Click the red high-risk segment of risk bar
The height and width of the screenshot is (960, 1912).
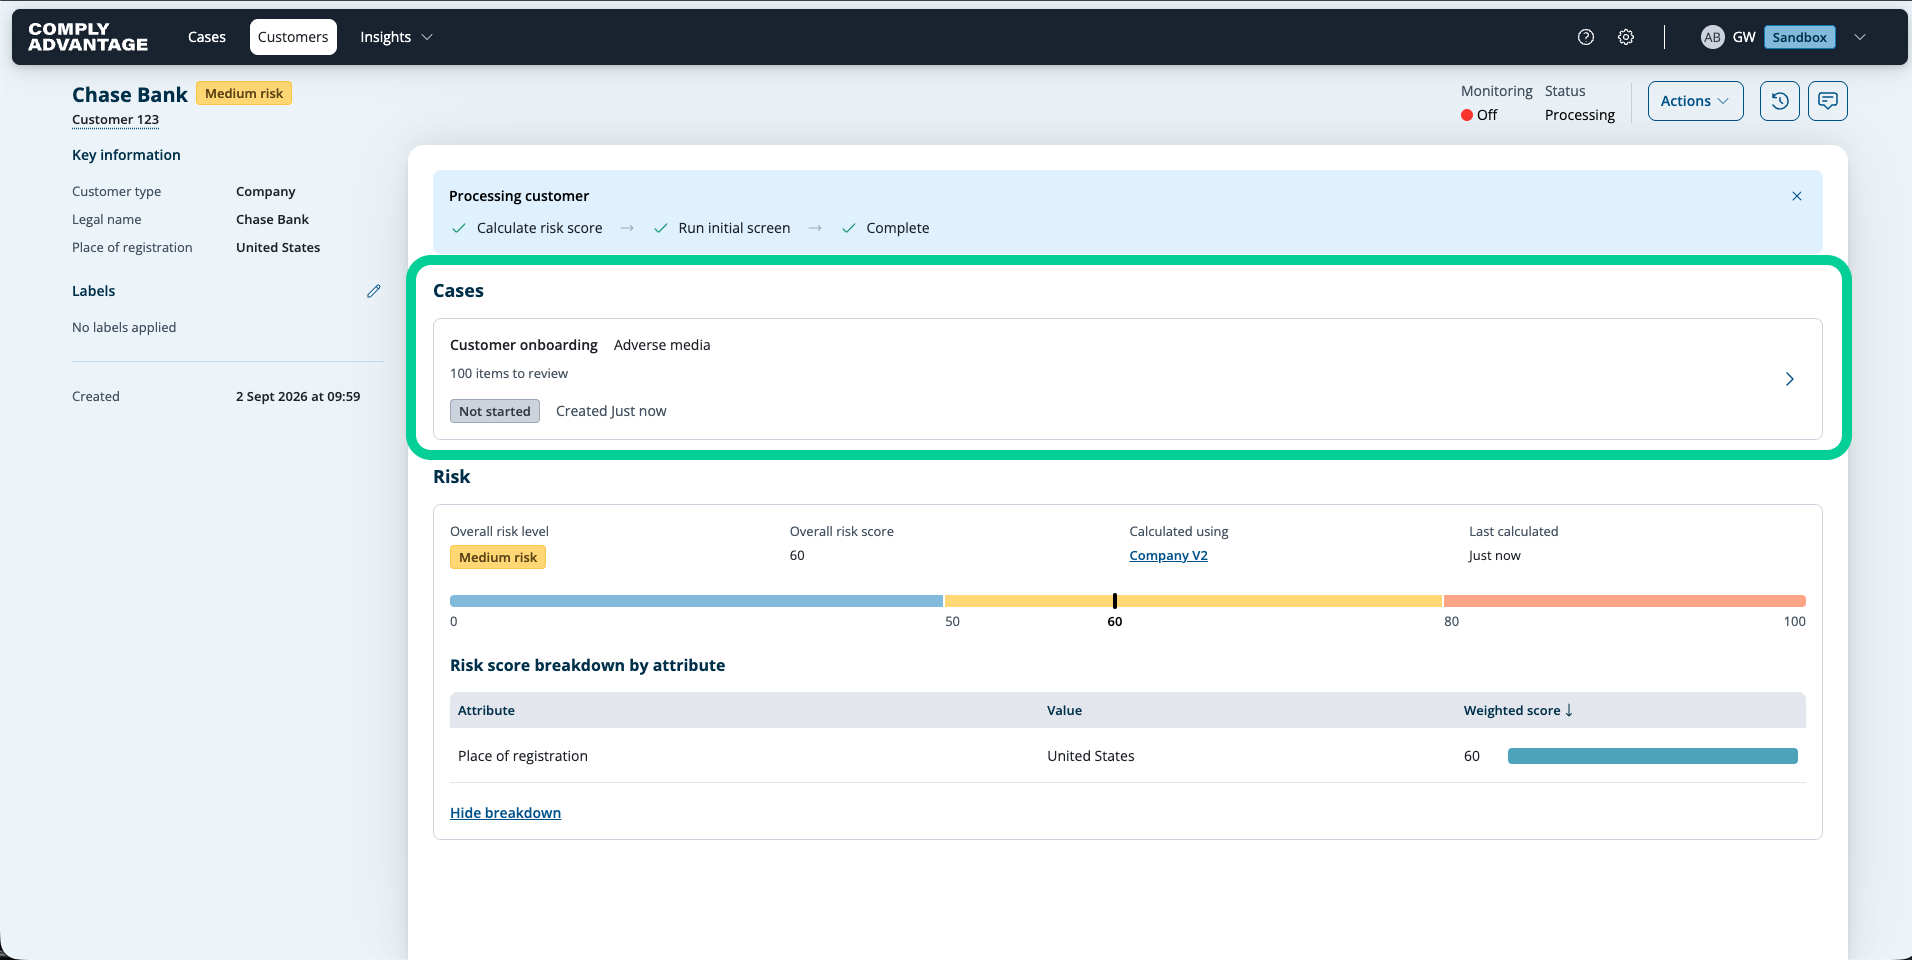[x=1625, y=601]
